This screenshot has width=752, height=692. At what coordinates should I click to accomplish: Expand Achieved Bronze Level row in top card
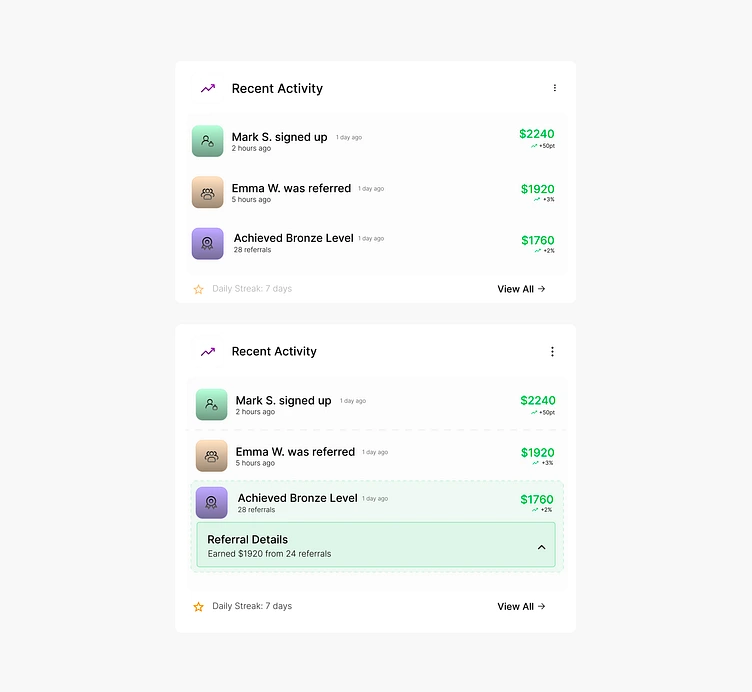376,244
